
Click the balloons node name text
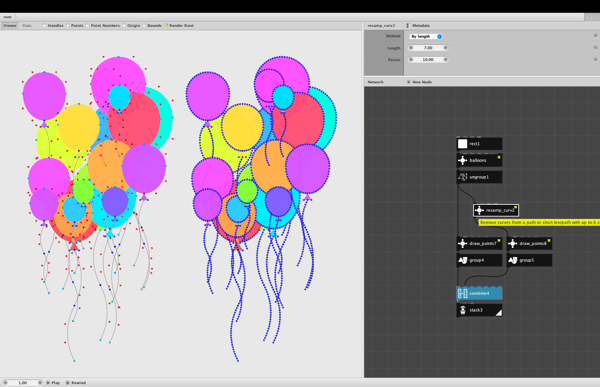(x=478, y=160)
